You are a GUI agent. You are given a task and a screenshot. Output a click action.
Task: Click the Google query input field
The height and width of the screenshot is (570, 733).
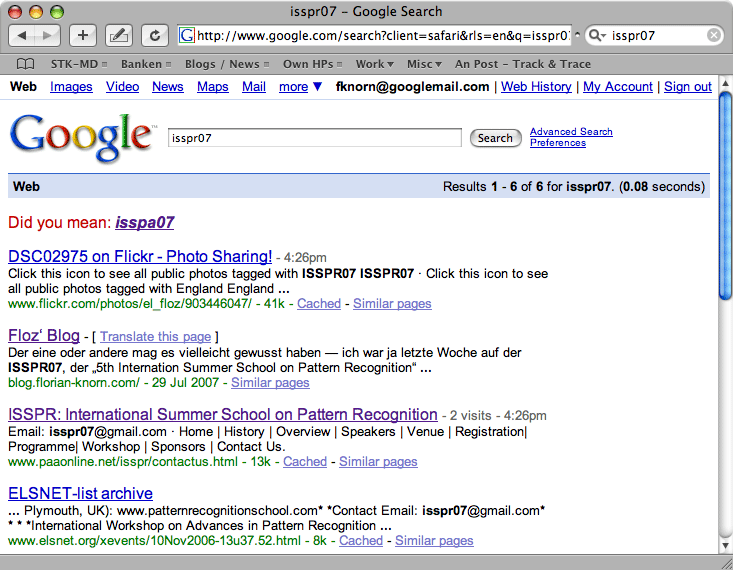click(315, 138)
